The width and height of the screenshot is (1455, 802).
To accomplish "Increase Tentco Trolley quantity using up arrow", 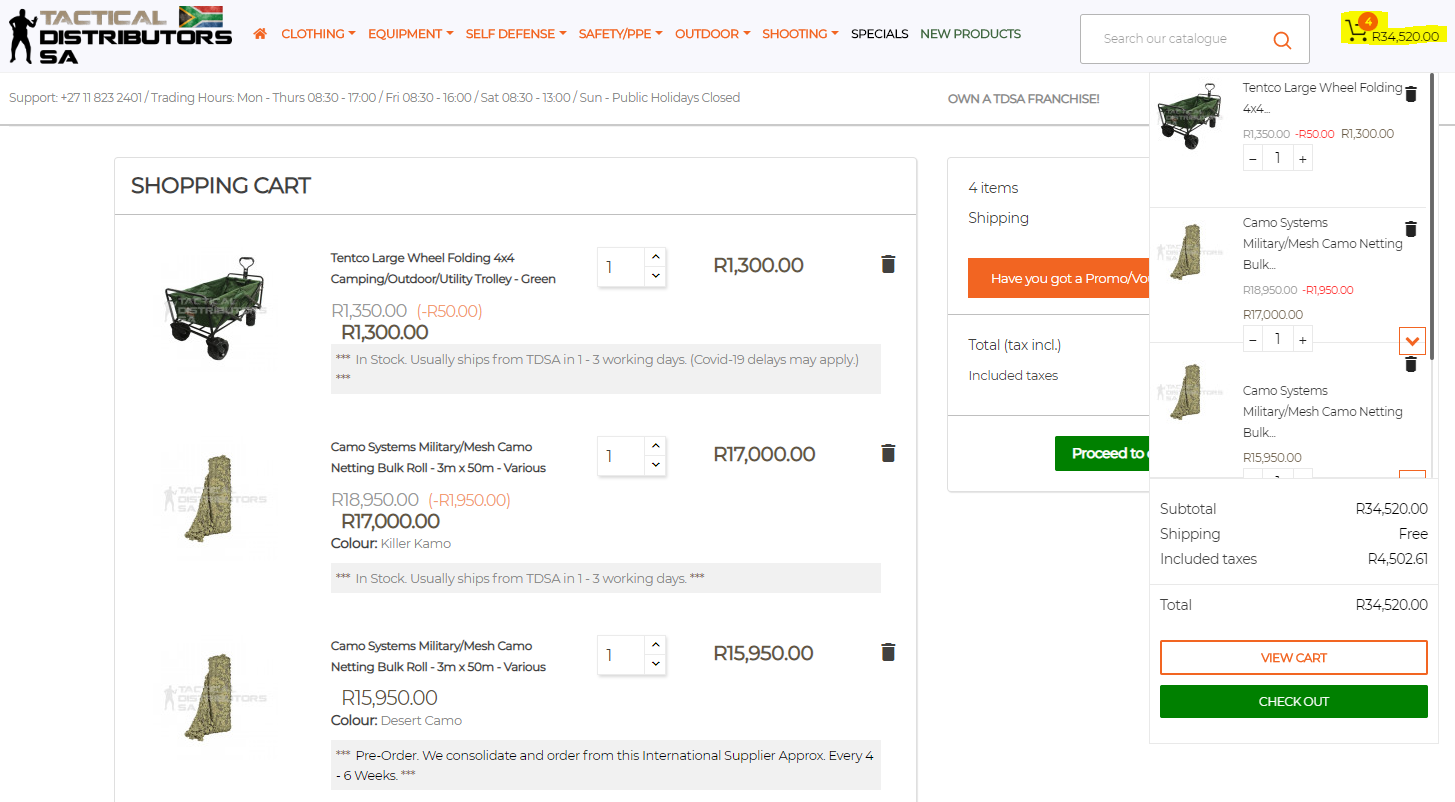I will pyautogui.click(x=655, y=257).
